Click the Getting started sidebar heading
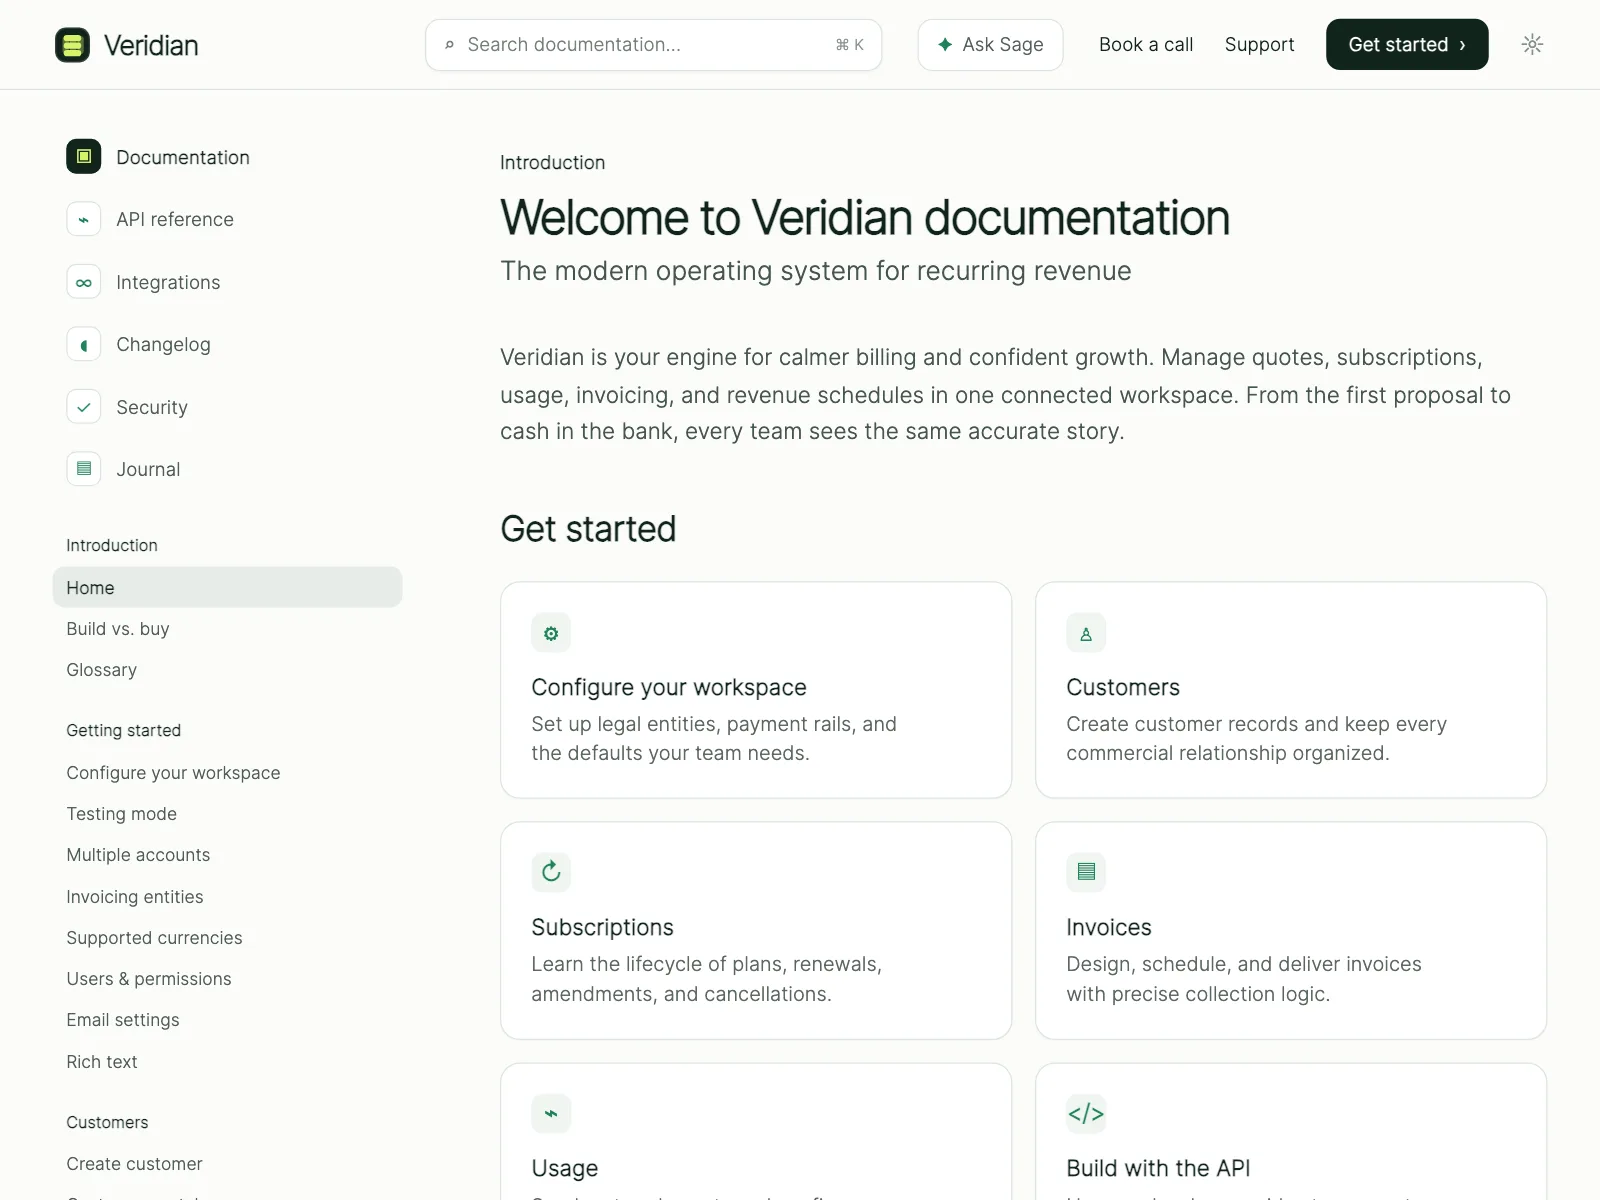Viewport: 1600px width, 1200px height. coord(123,730)
